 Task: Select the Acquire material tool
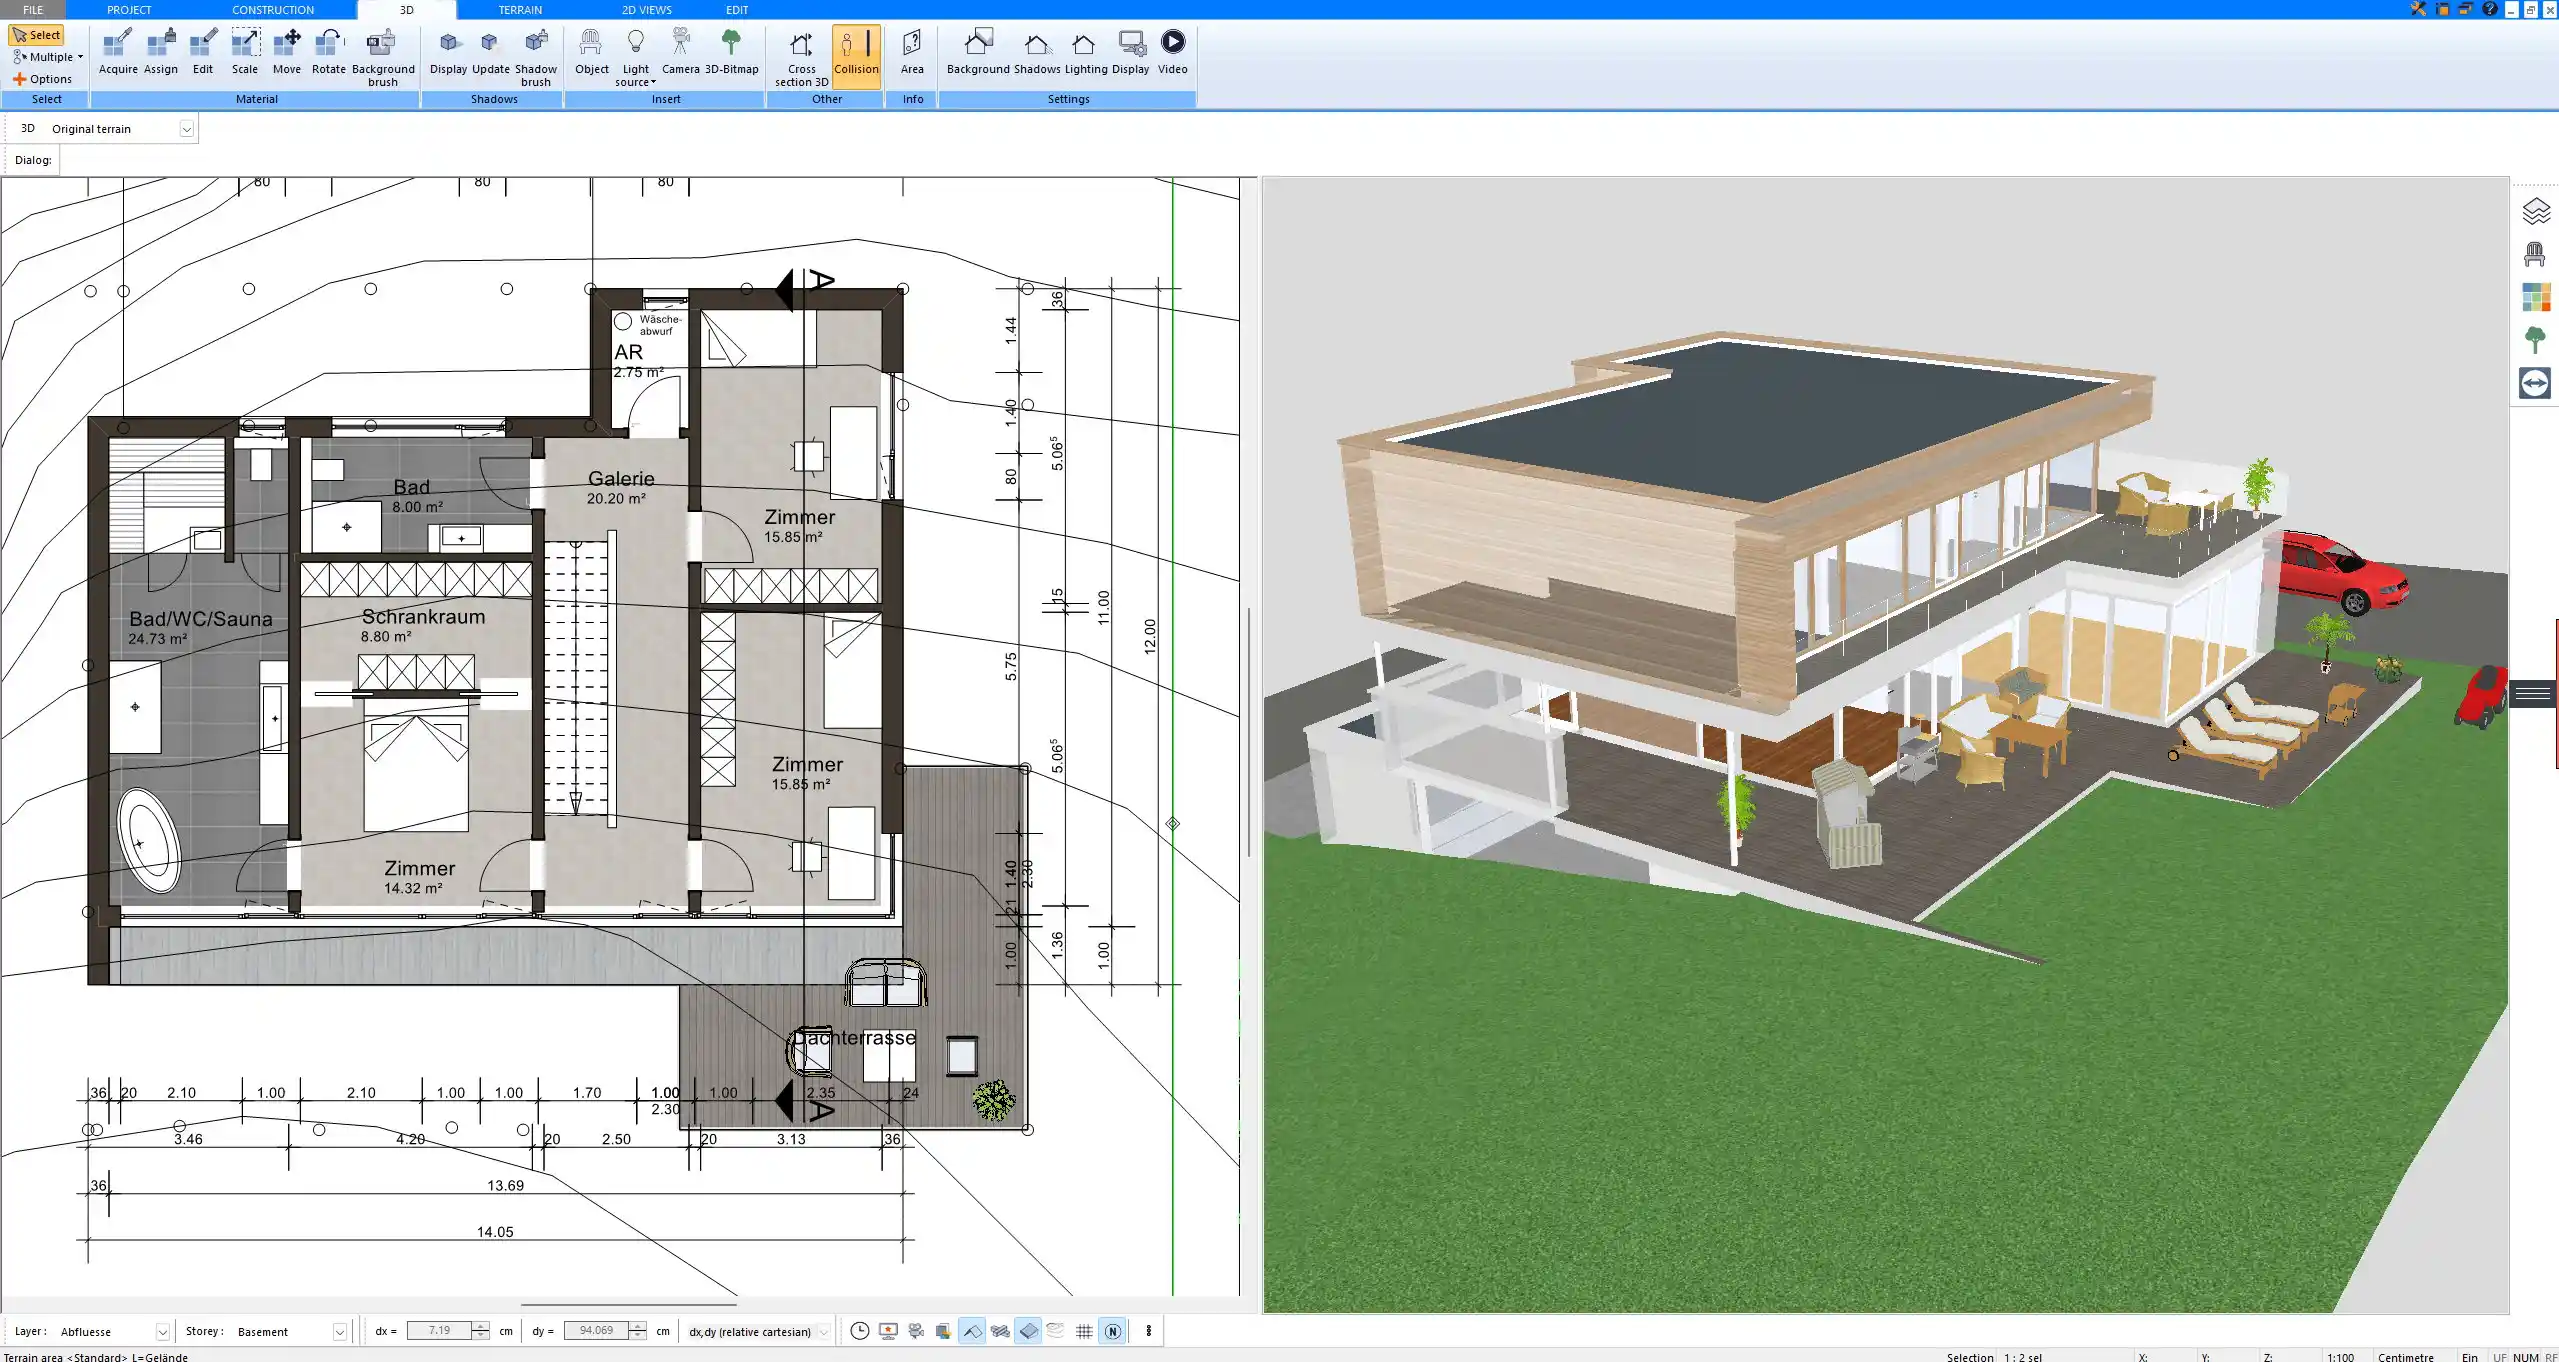[118, 52]
